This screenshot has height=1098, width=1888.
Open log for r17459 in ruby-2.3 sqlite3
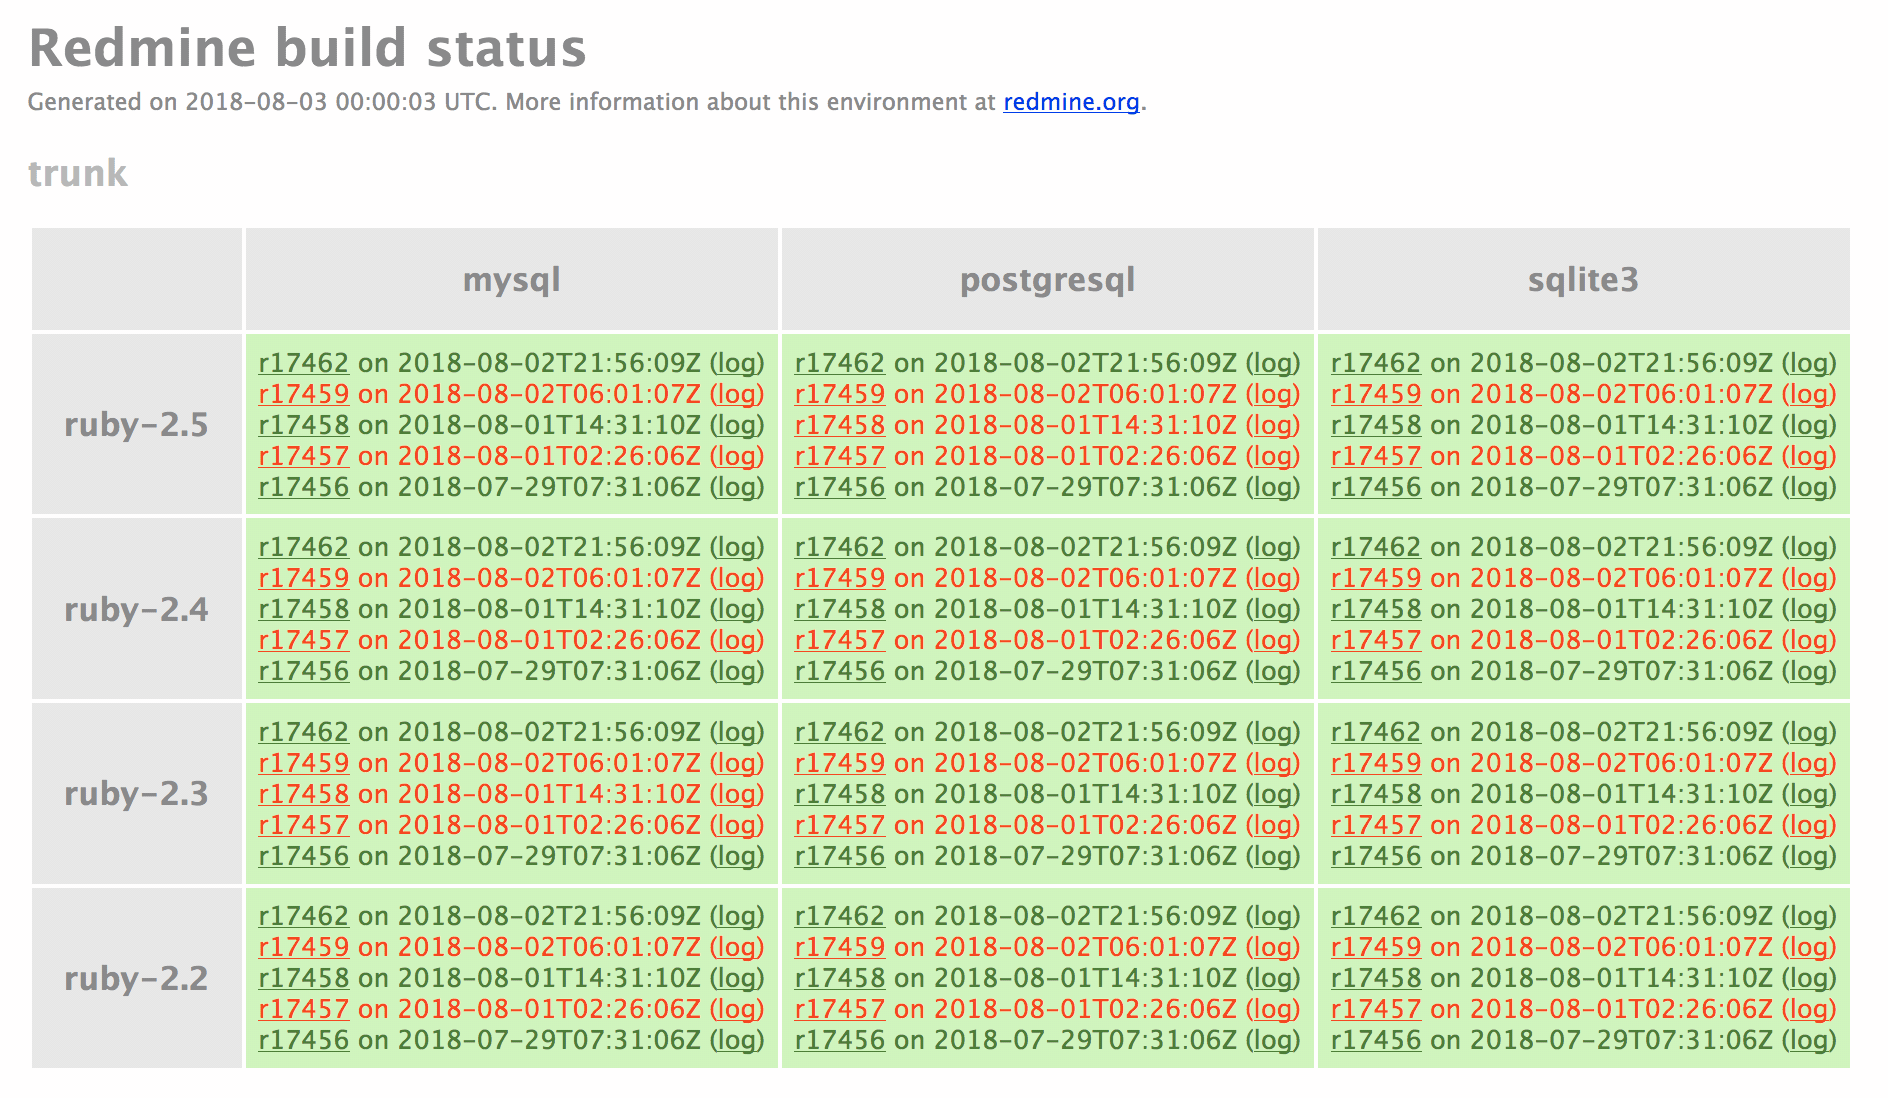(x=1809, y=763)
